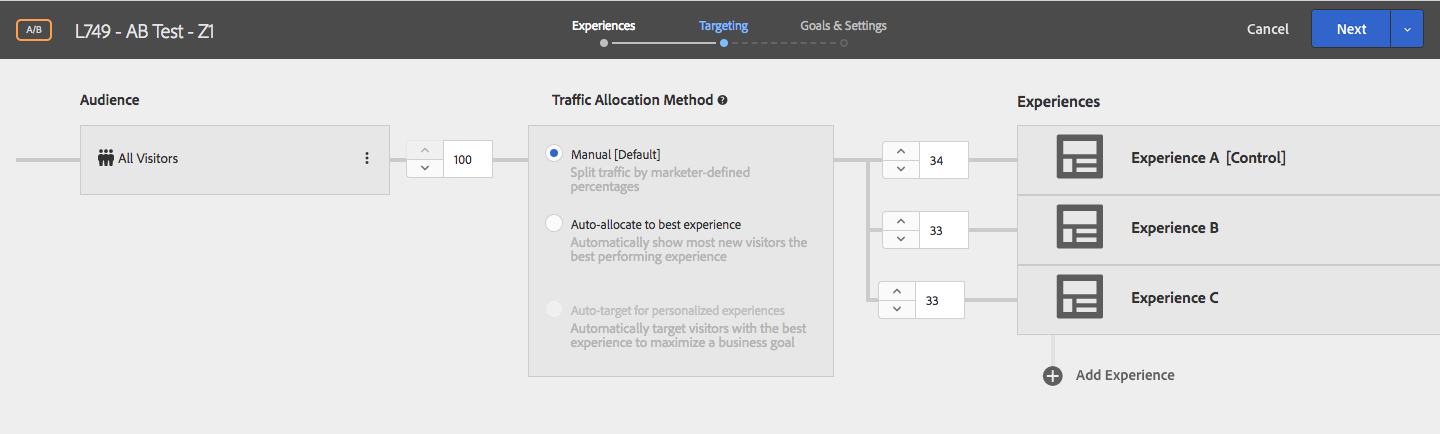
Task: Click the A/B activity type badge
Action: 33,30
